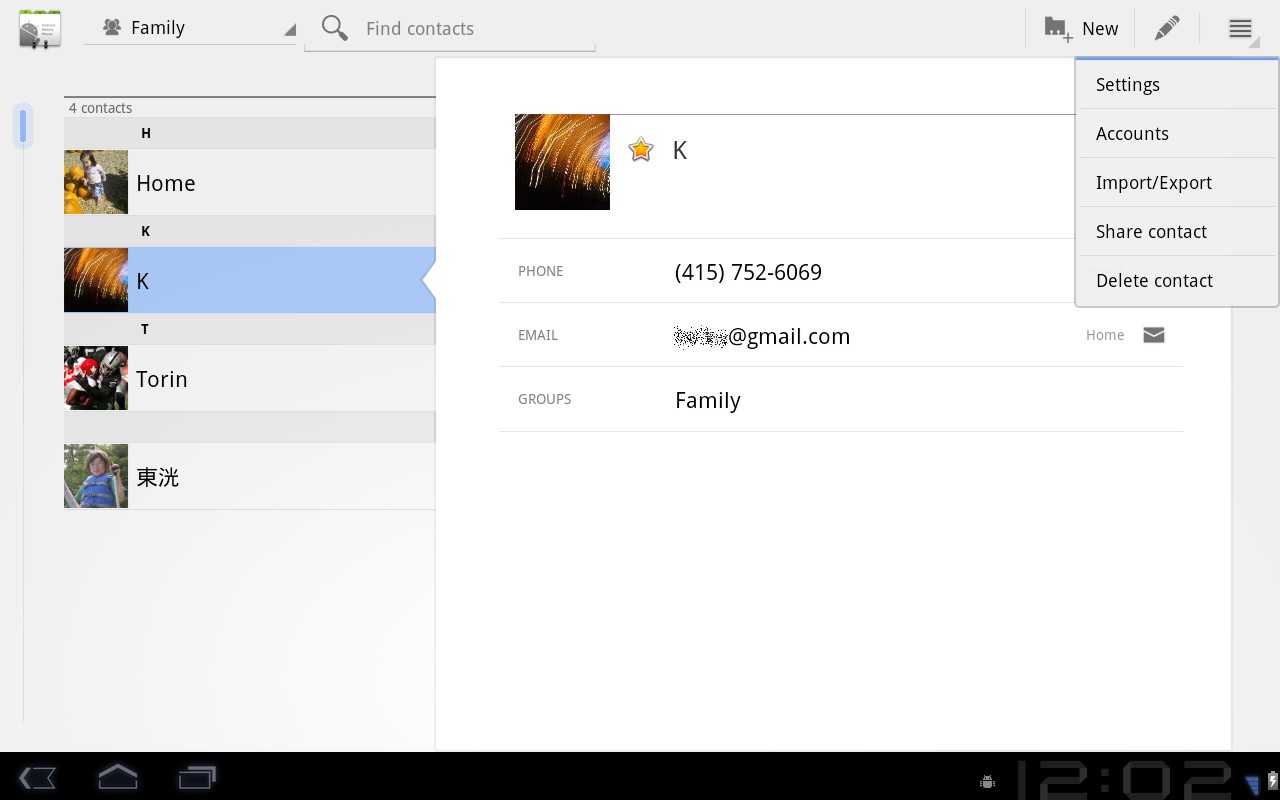This screenshot has height=800, width=1280.
Task: Choose Import/Export from the menu
Action: (x=1154, y=182)
